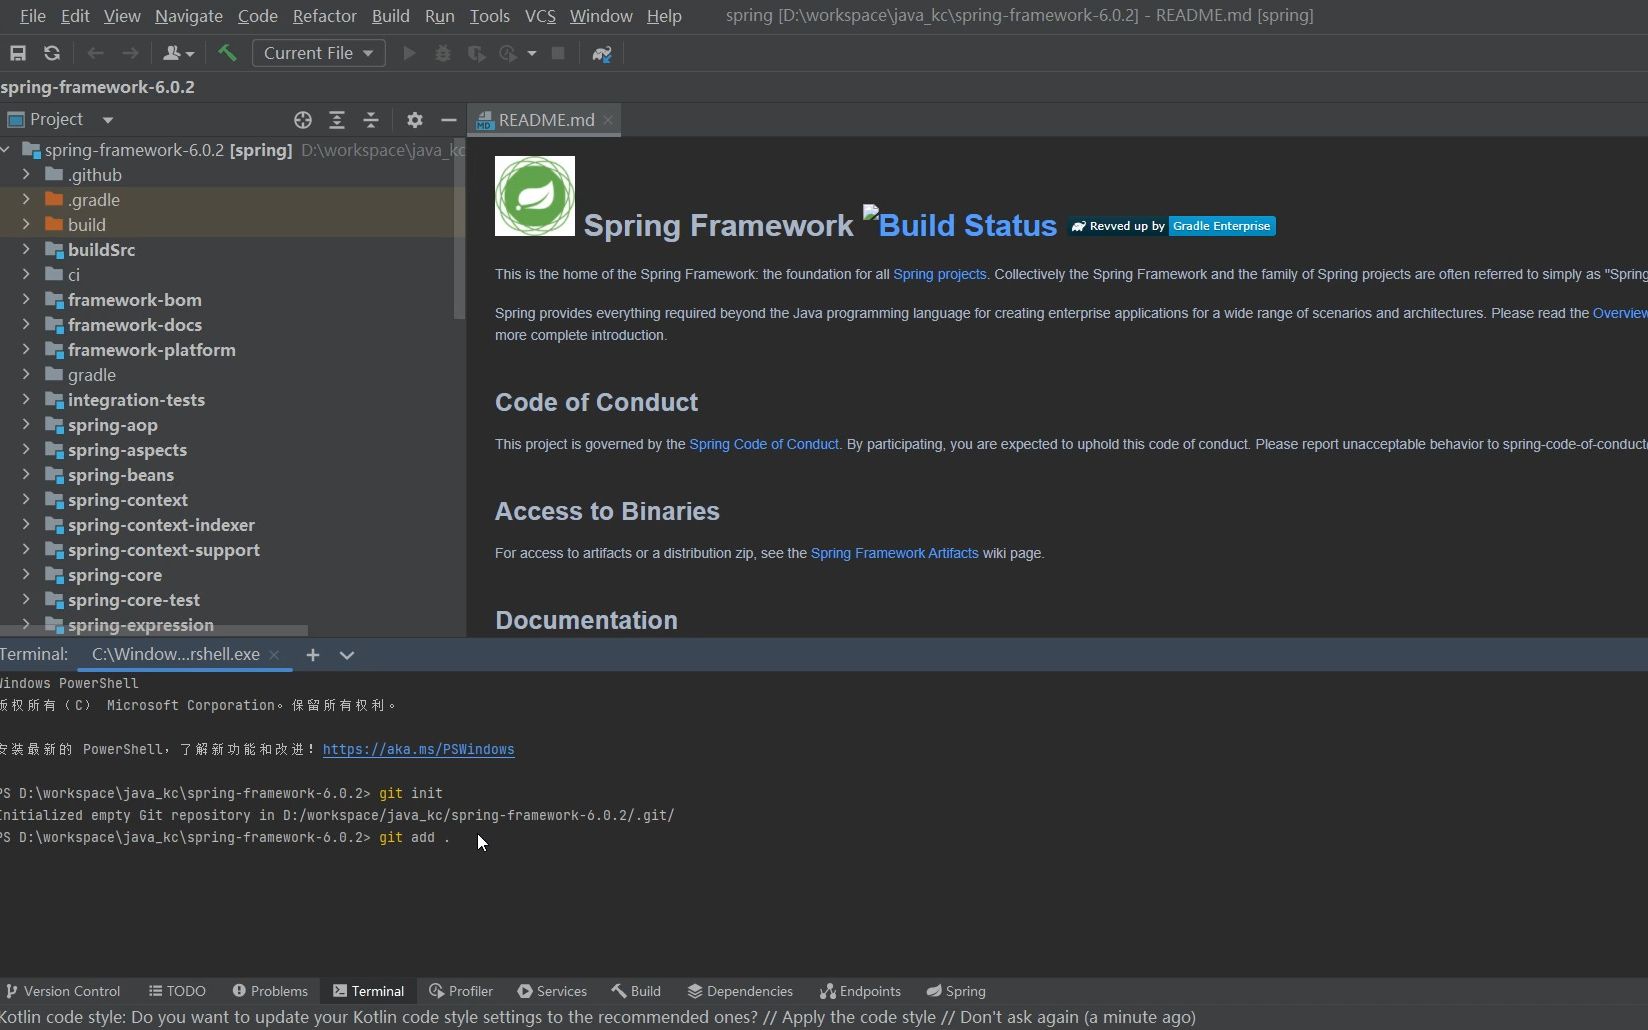
Task: Follow the Spring projects link
Action: coord(939,274)
